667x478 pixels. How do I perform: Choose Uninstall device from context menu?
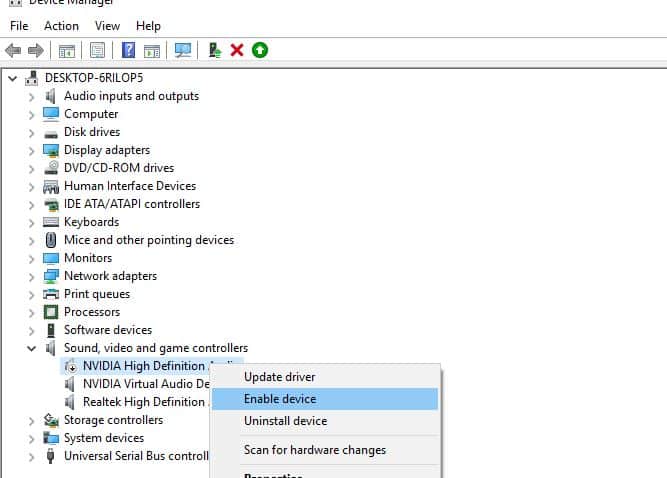(x=325, y=421)
